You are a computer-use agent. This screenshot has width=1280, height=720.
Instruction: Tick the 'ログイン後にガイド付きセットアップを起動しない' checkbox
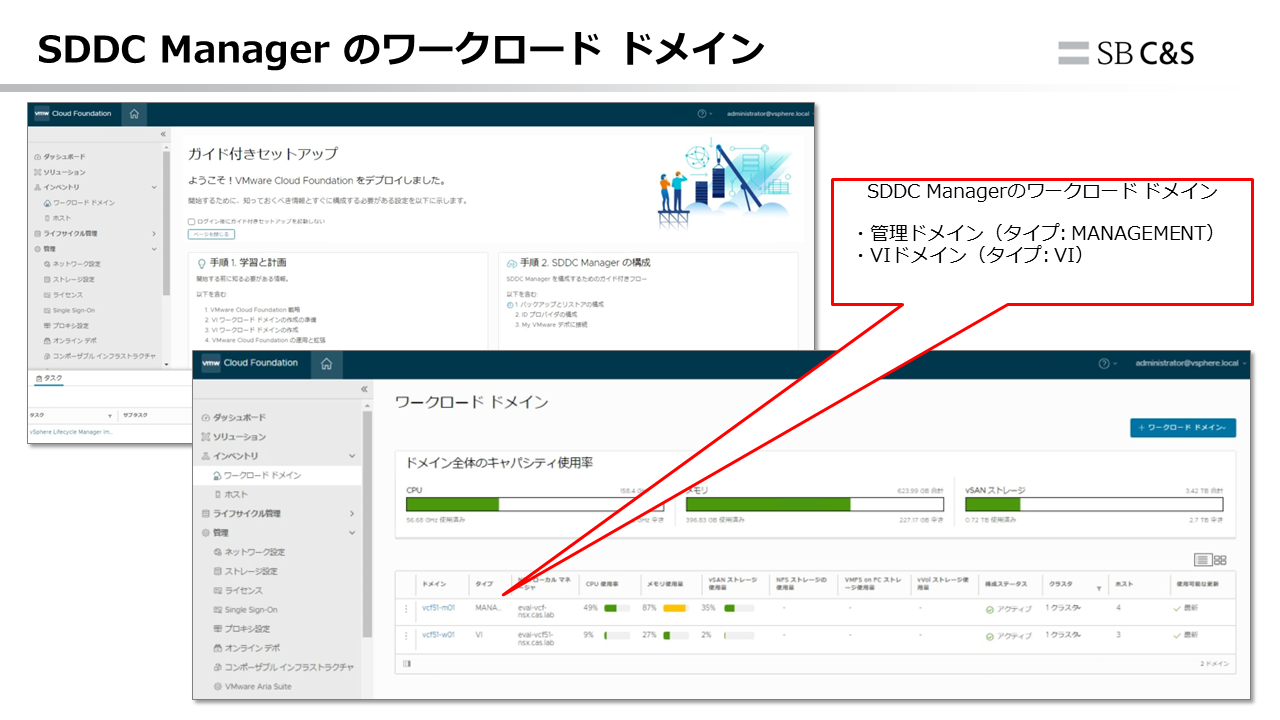[191, 221]
